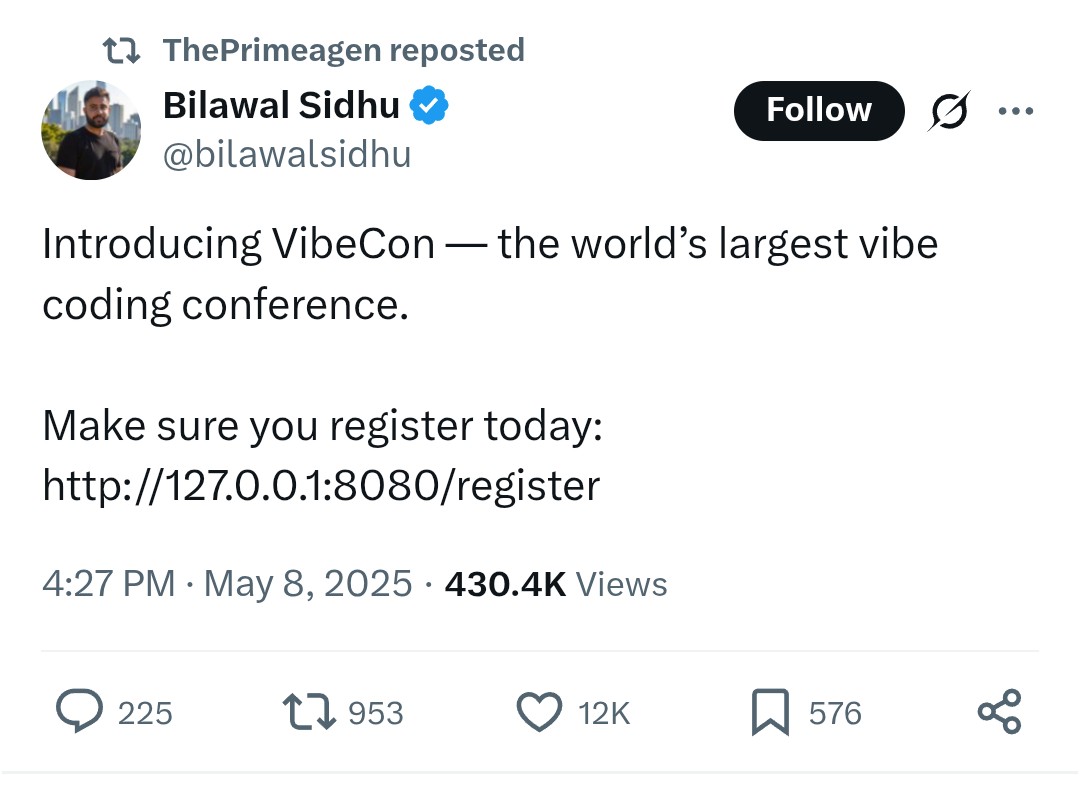Click the 4:27 PM May 8, 2025 timestamp
The width and height of the screenshot is (1080, 795).
227,584
